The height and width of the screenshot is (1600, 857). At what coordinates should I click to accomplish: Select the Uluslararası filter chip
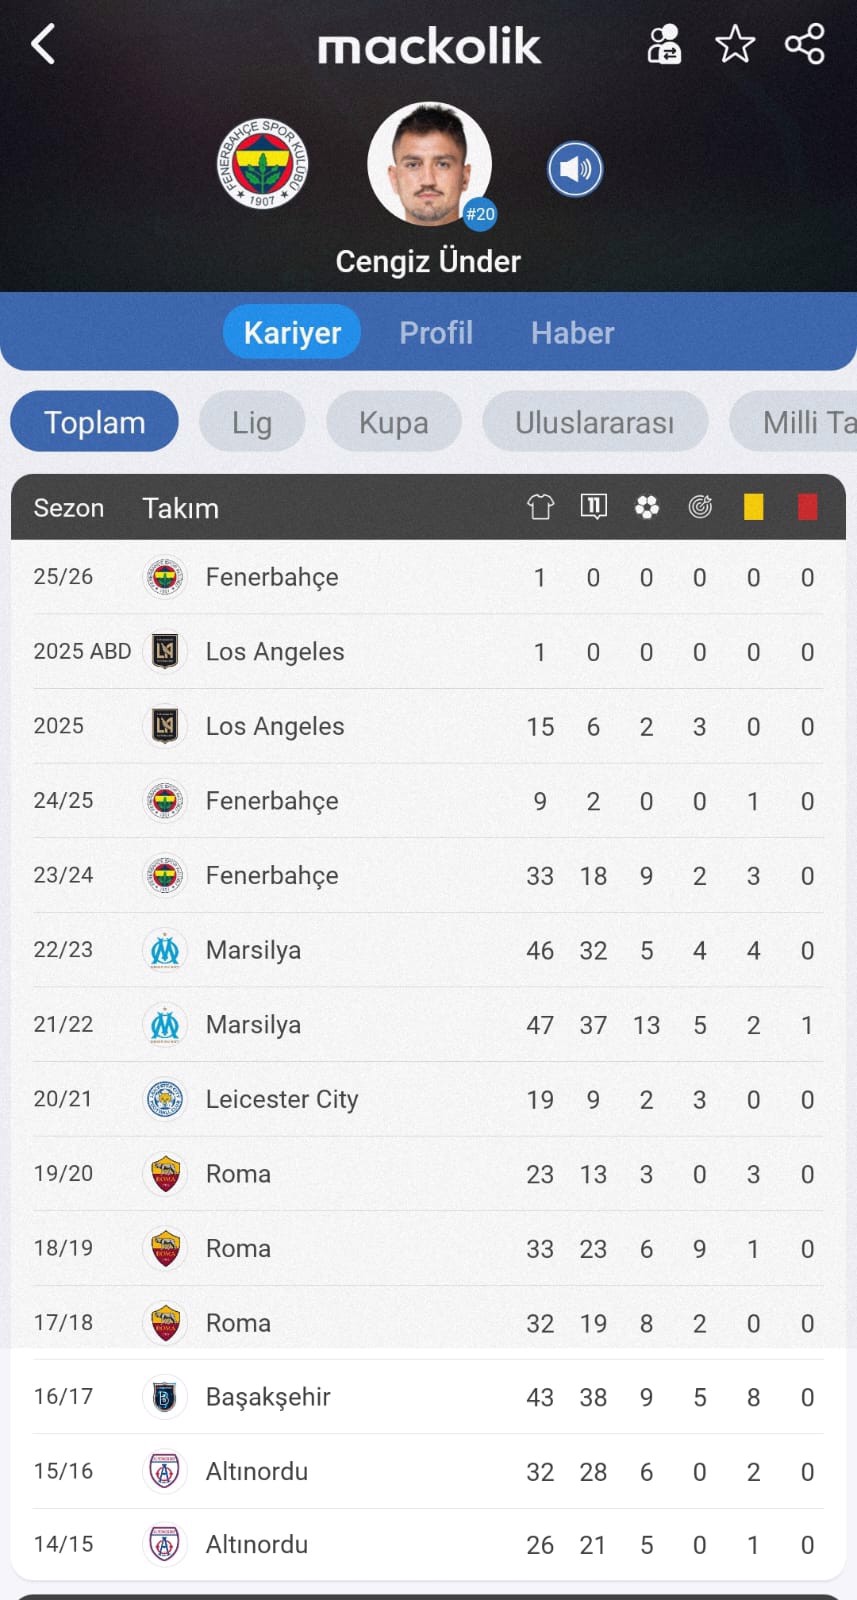point(595,422)
